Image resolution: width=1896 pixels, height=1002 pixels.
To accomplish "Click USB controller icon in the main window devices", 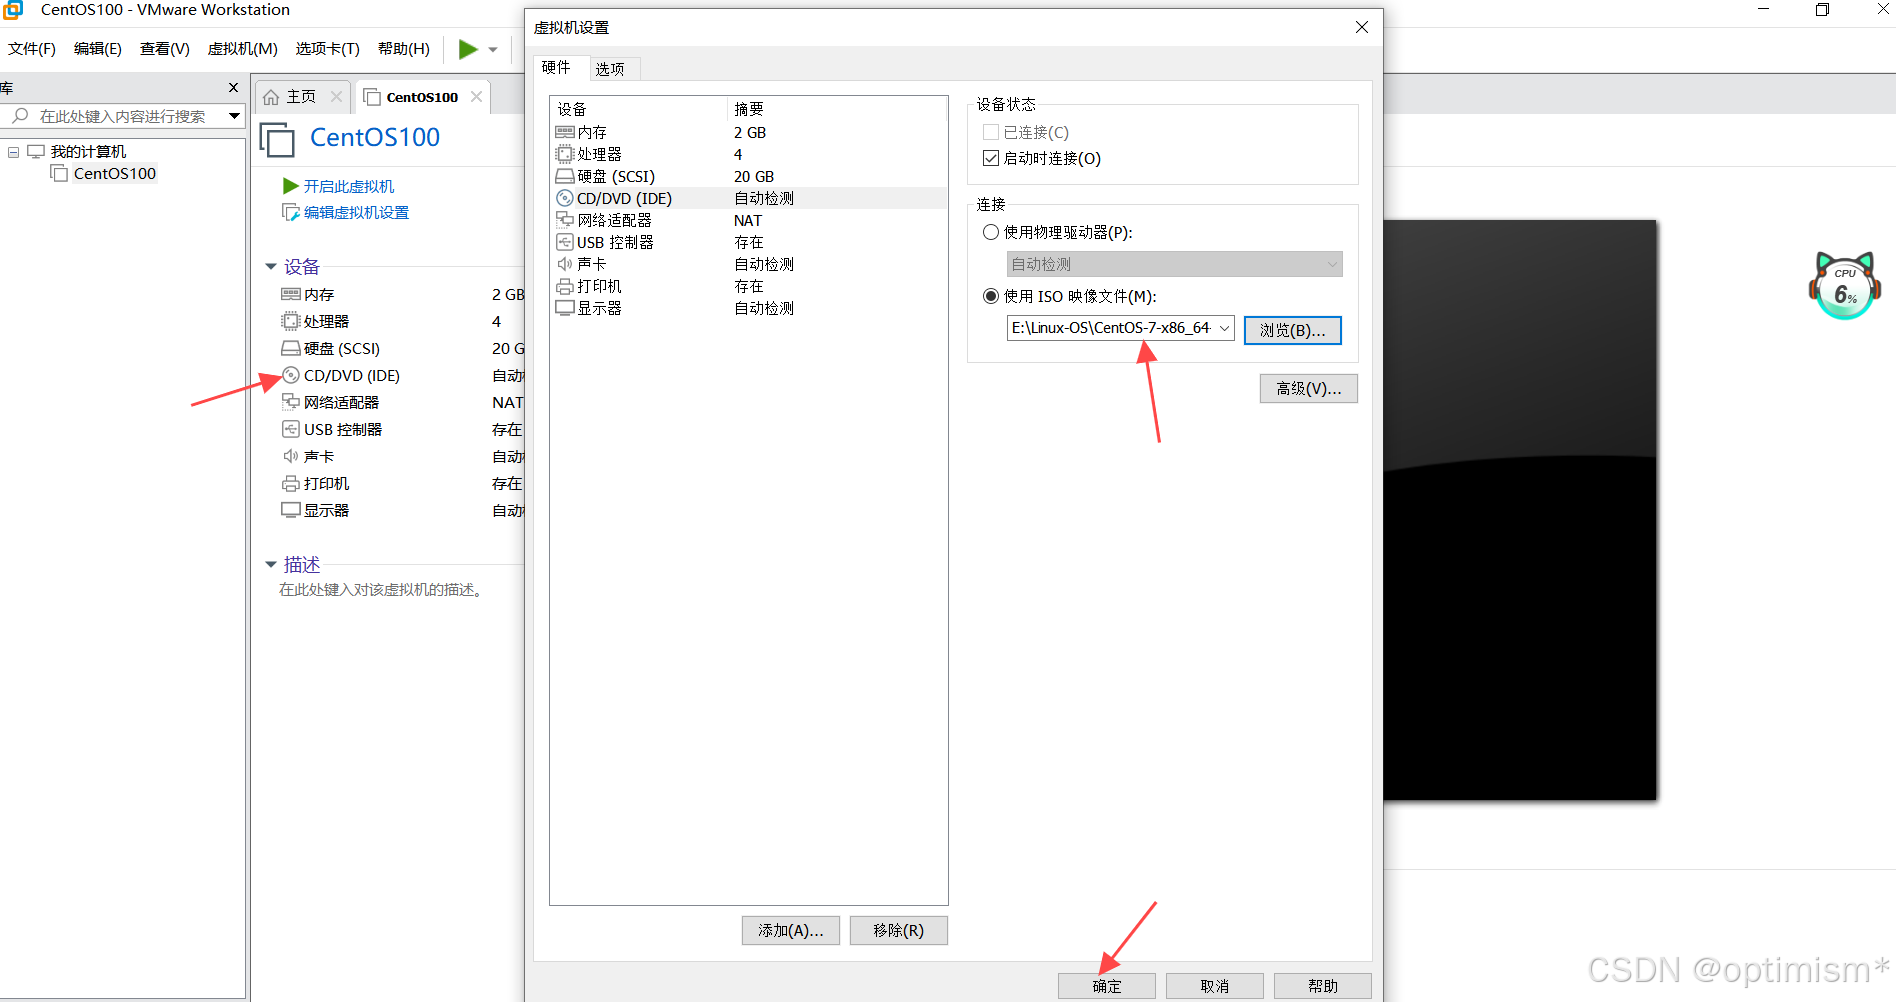I will (x=291, y=429).
